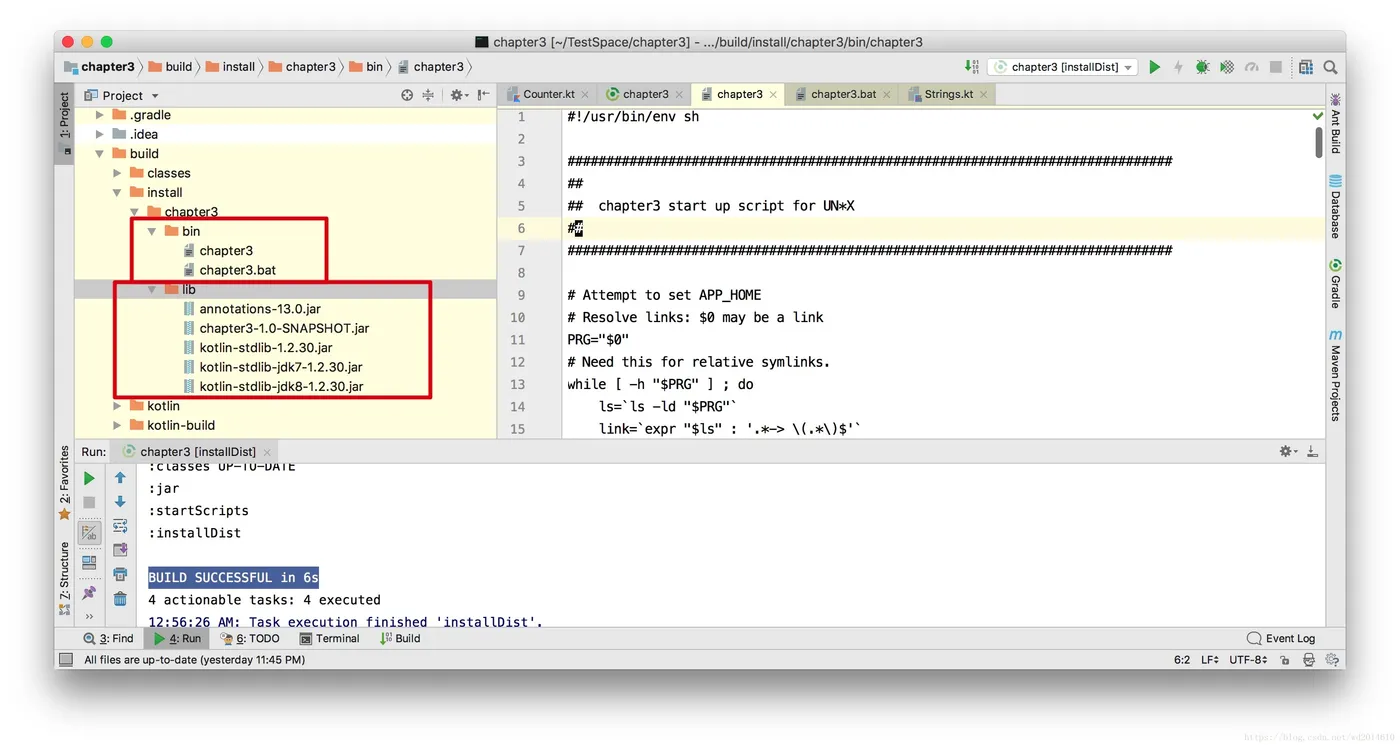Click the editor vertical scrollbar thumb
The height and width of the screenshot is (747, 1400).
[1319, 143]
